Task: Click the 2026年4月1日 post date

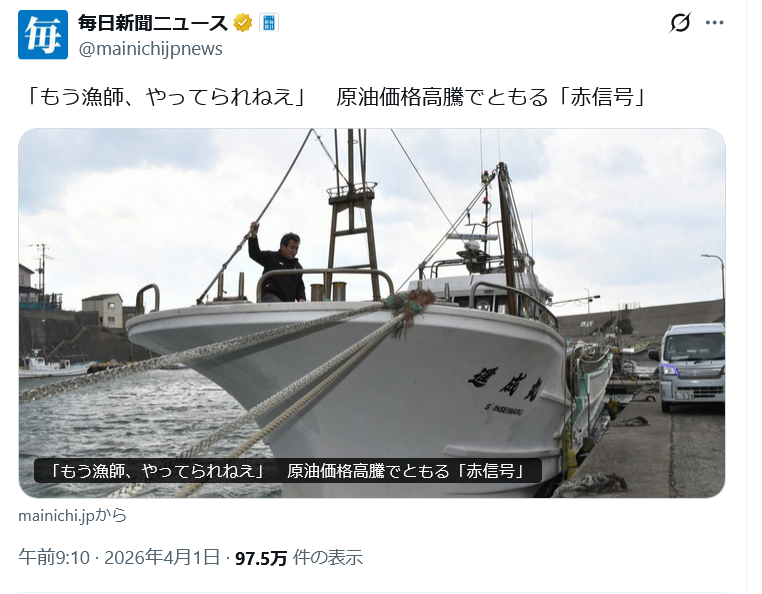Action: pos(162,558)
